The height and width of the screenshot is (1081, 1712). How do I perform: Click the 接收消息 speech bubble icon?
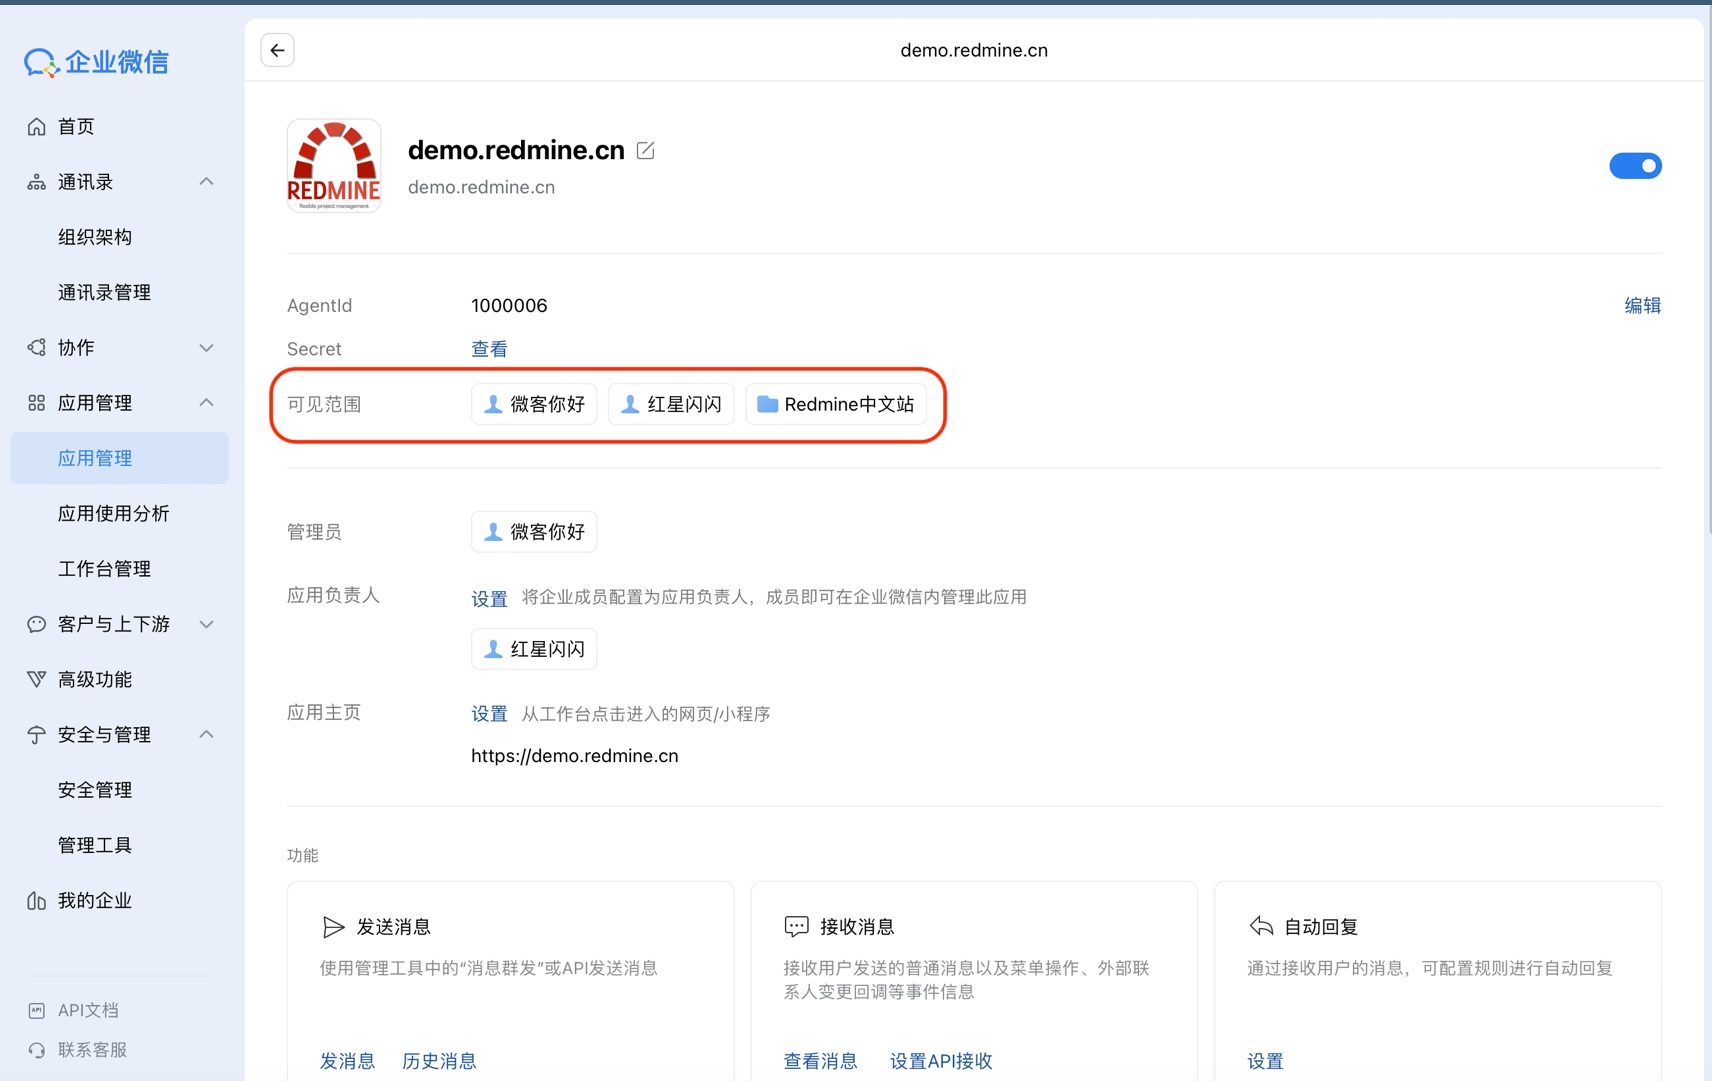coord(796,927)
